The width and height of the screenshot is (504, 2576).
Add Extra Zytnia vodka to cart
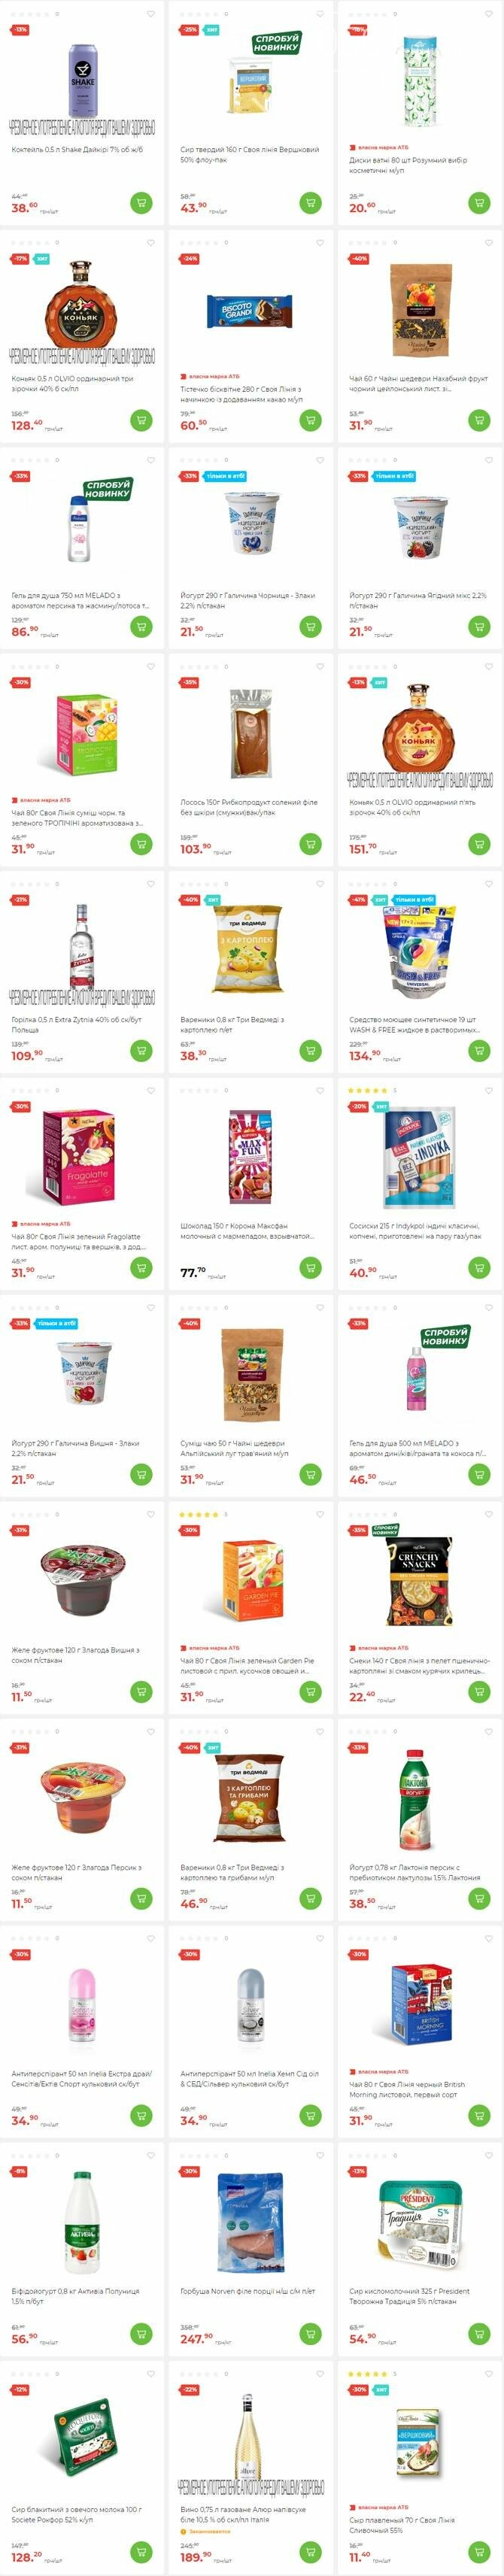(x=141, y=1050)
